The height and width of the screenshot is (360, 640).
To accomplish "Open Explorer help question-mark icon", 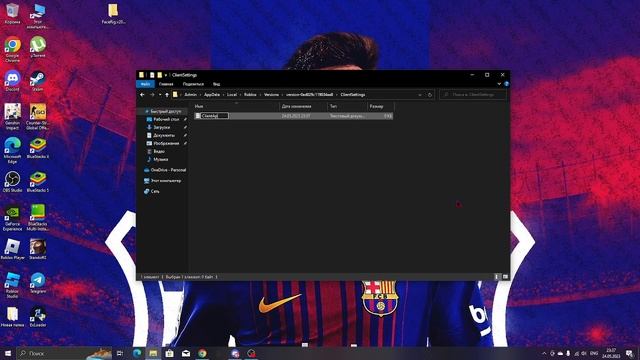I will coord(507,84).
